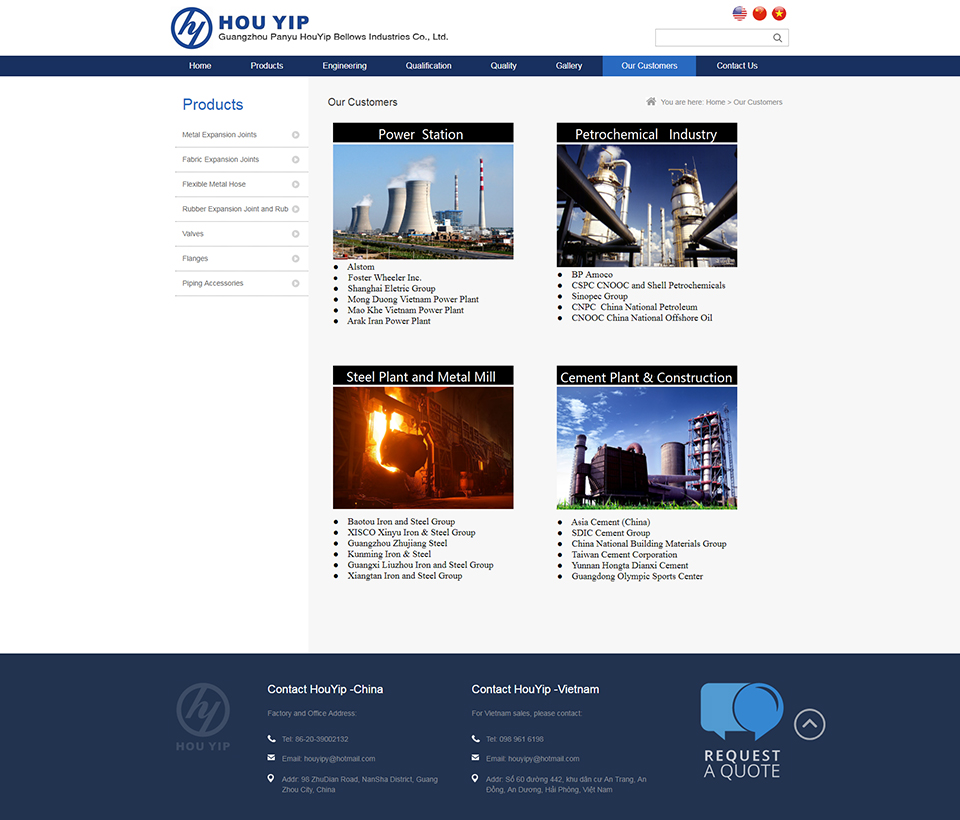Click the China email envelope icon
960x820 pixels.
click(x=271, y=758)
